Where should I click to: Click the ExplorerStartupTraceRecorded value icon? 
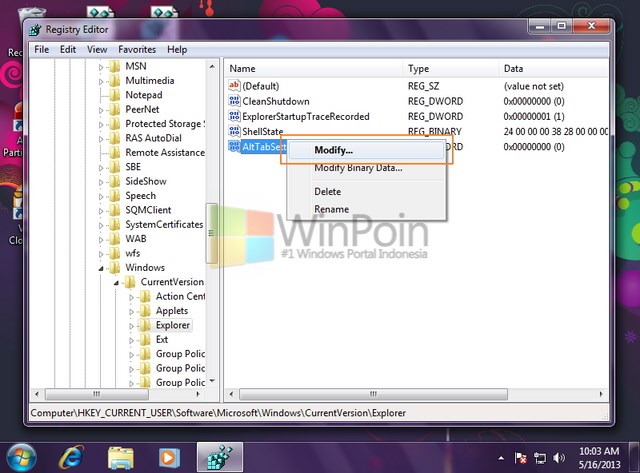click(x=234, y=116)
